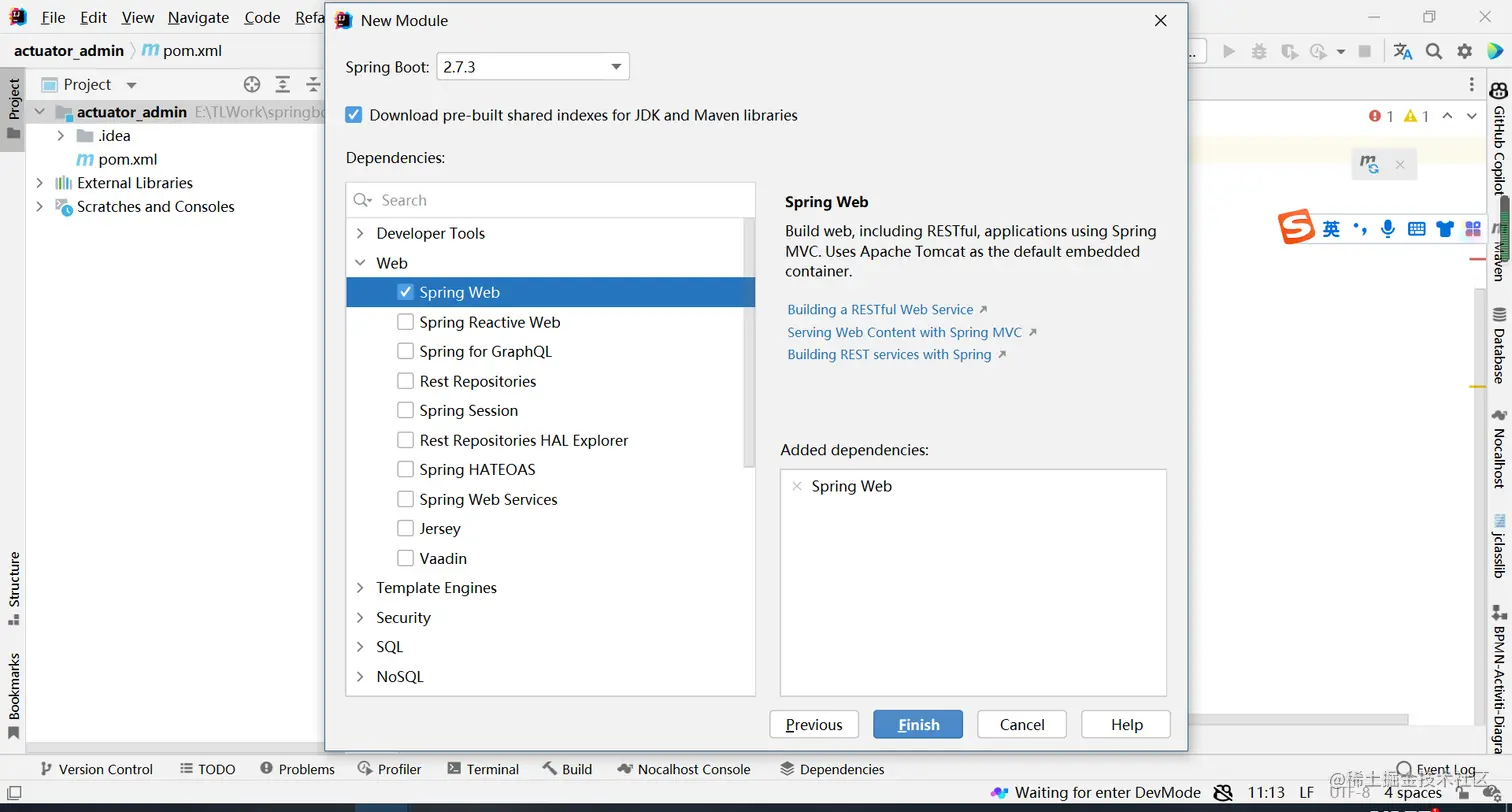This screenshot has height=812, width=1512.
Task: Click the Finish button
Action: tap(918, 725)
